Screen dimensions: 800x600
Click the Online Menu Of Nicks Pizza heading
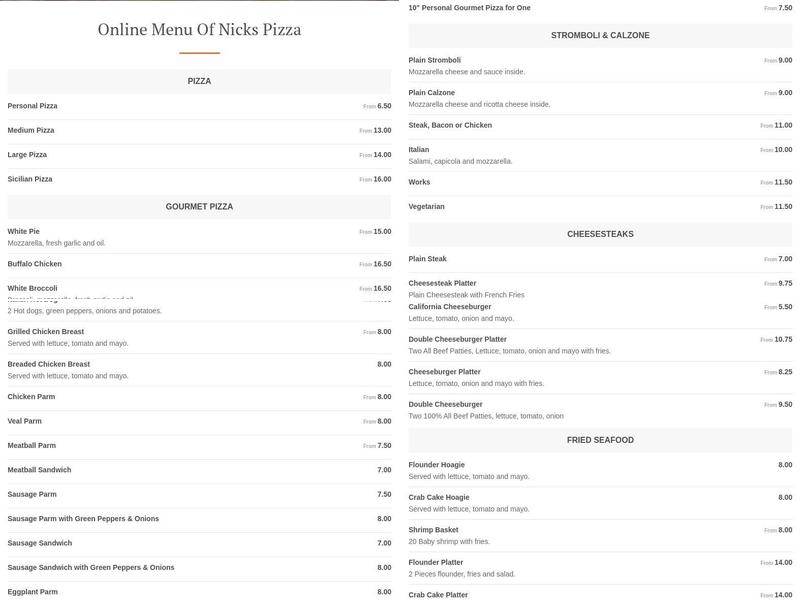coord(199,29)
